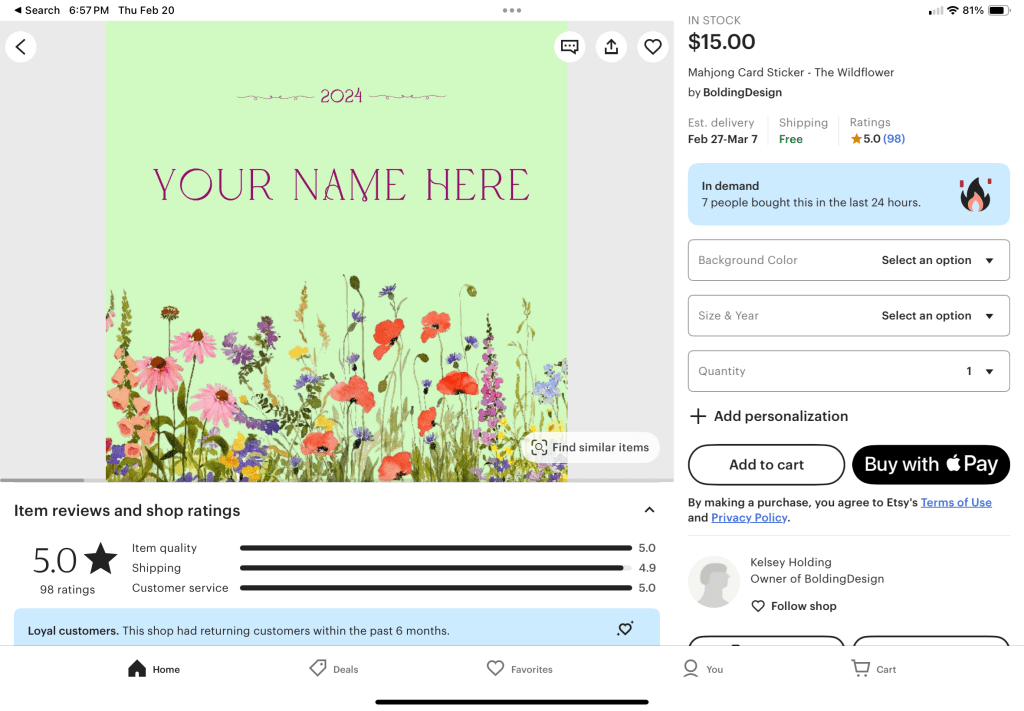This screenshot has height=711, width=1024.
Task: Open the message seller chat icon
Action: tap(569, 47)
